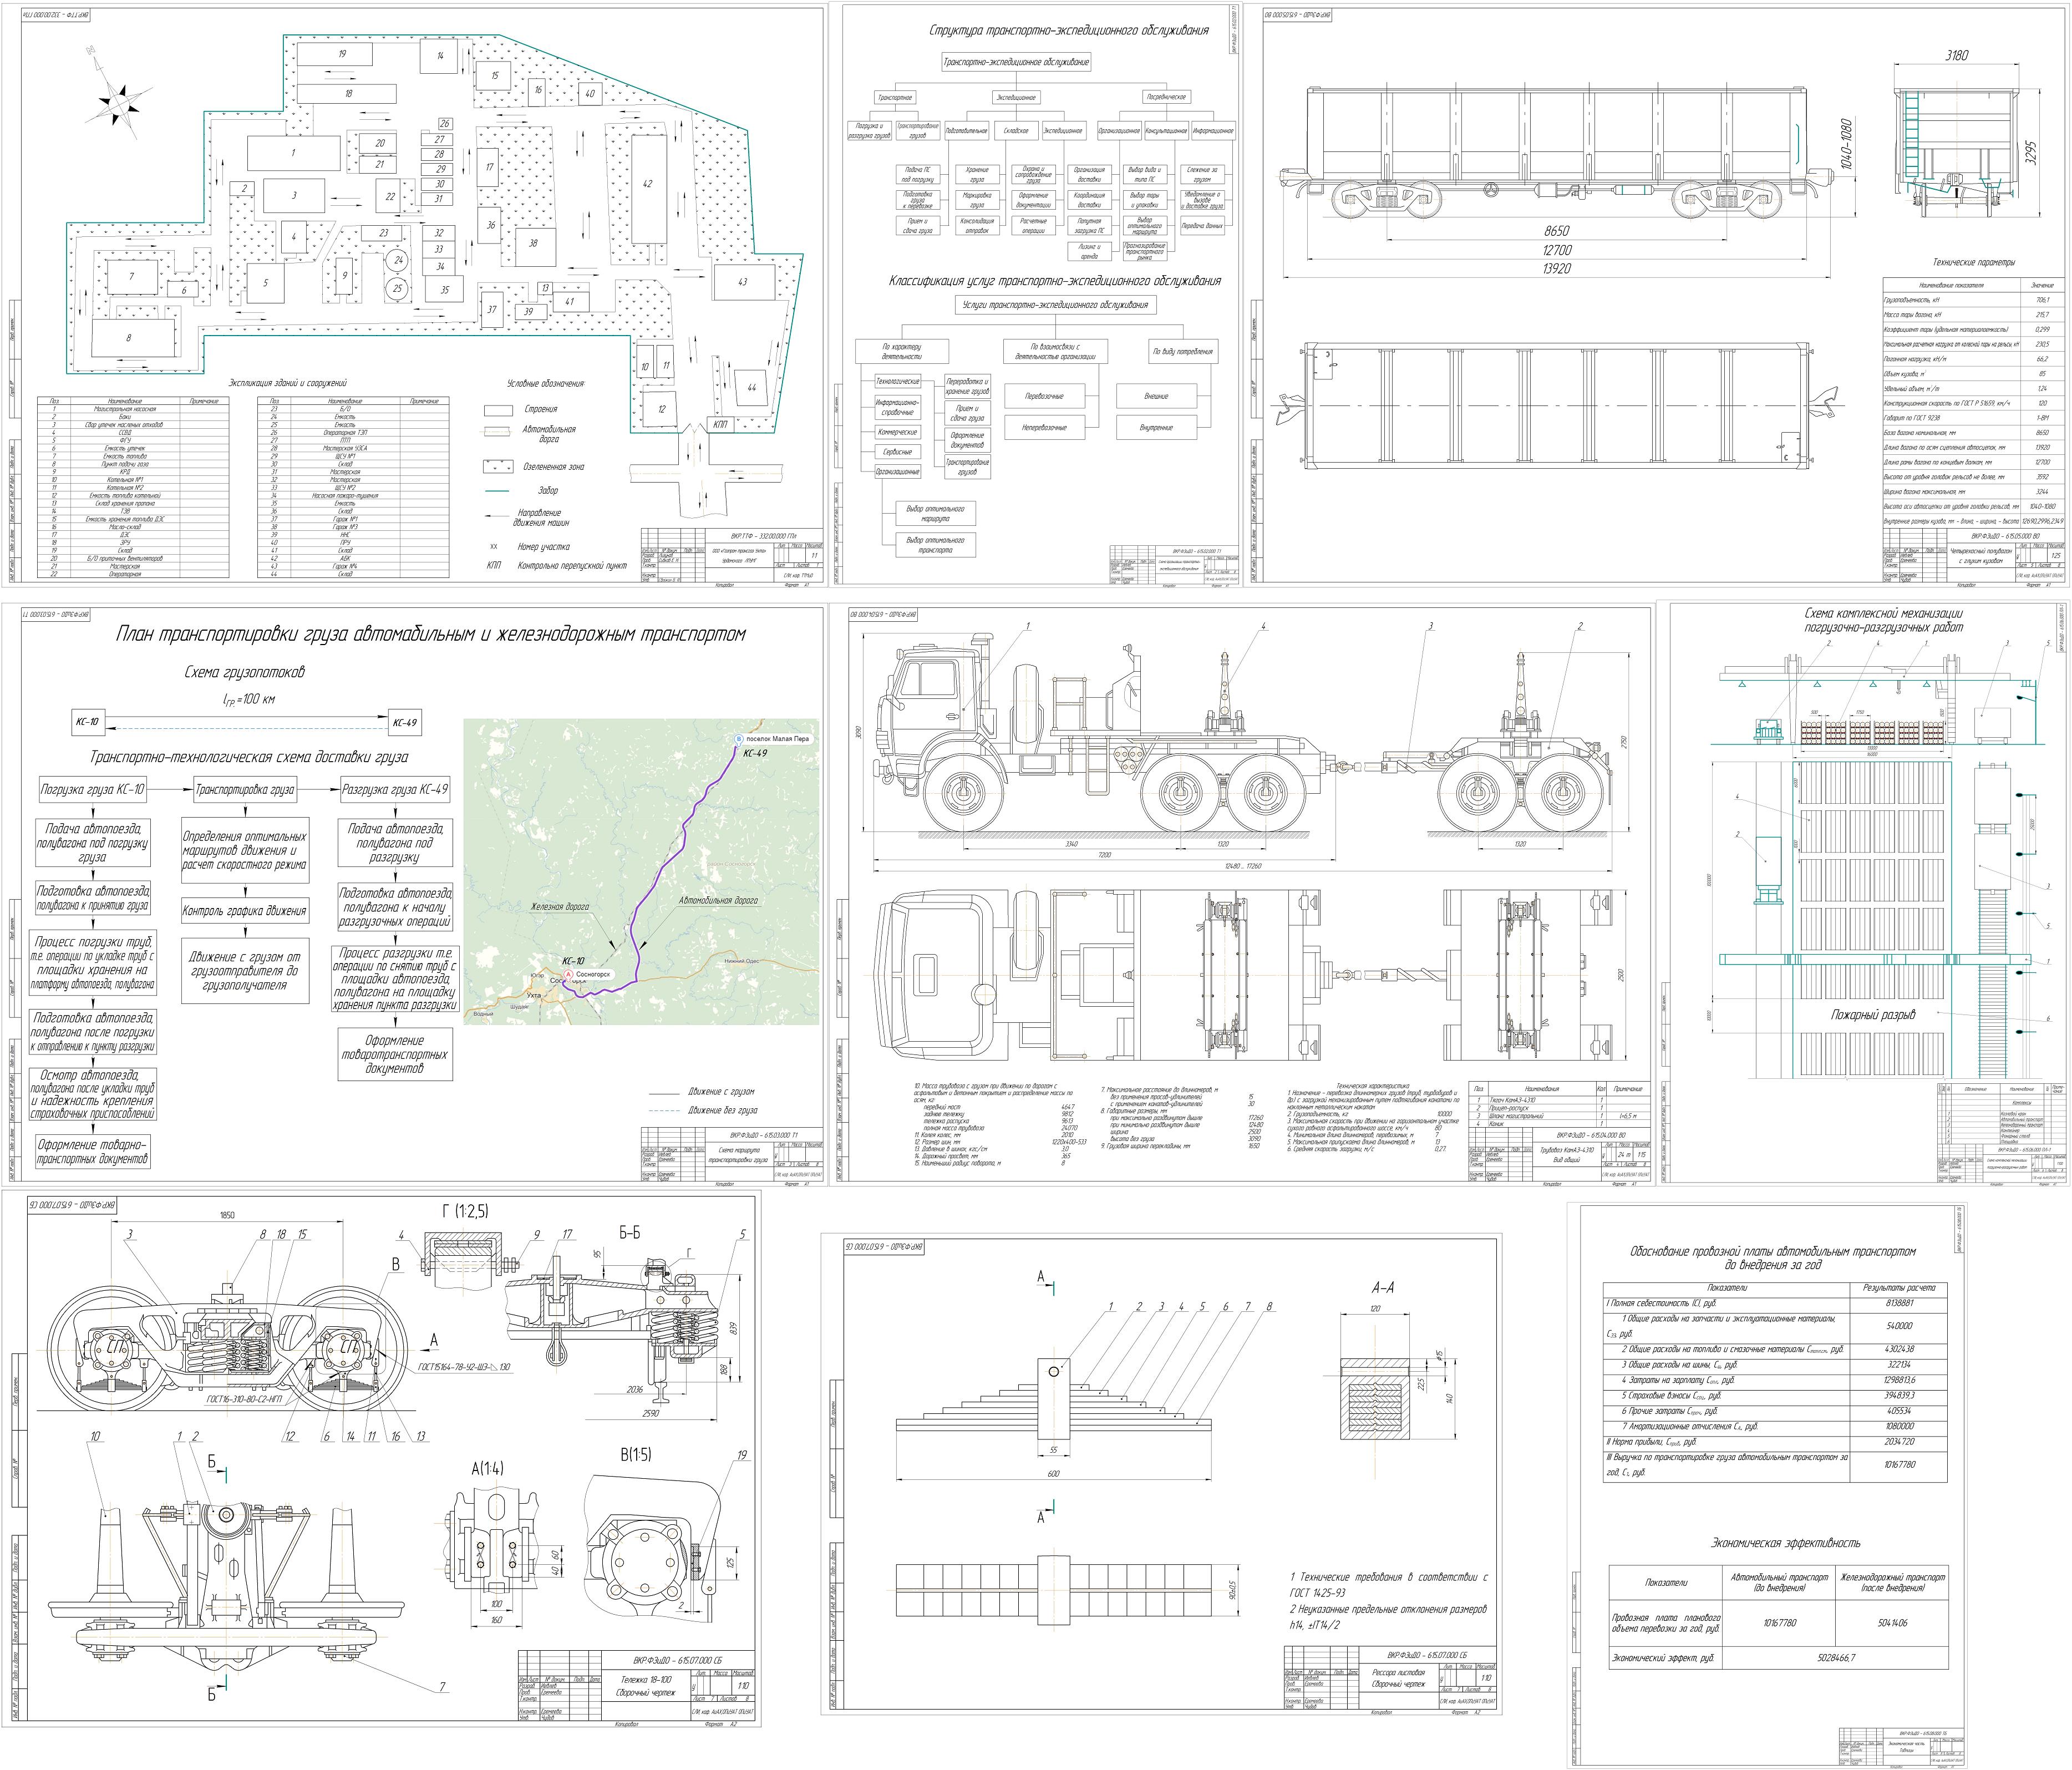Image resolution: width=2072 pixels, height=1770 pixels.
Task: Select building 43 on the site plan
Action: click(x=742, y=282)
